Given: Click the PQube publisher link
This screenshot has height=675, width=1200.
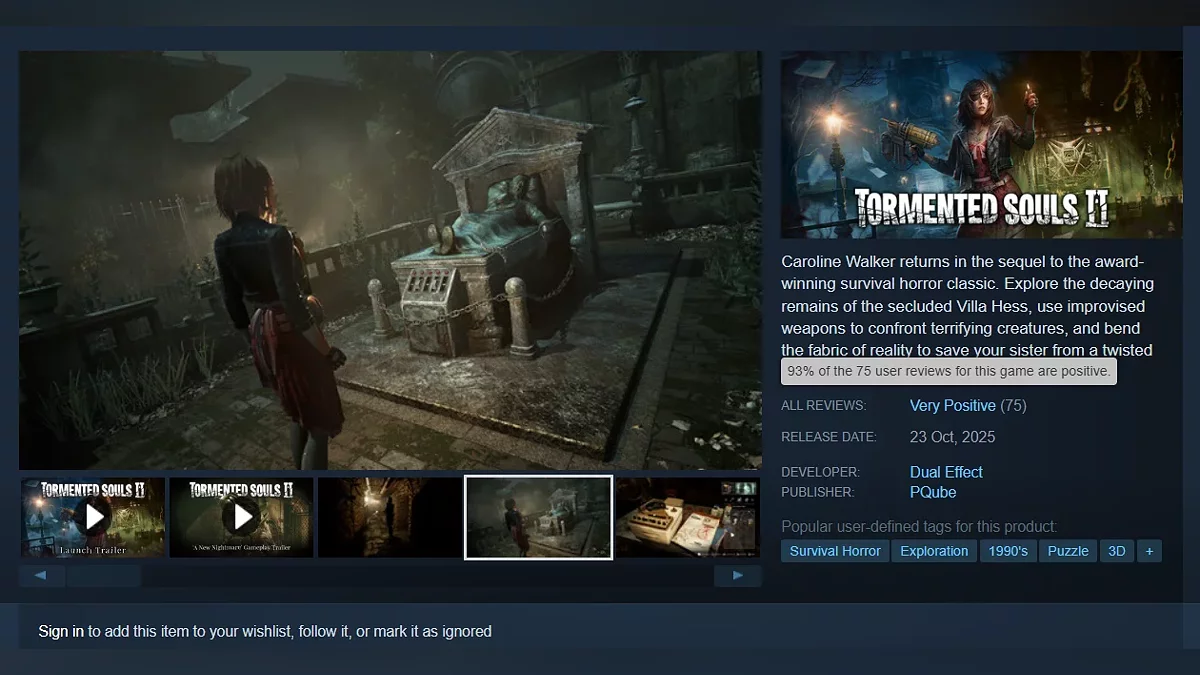Looking at the screenshot, I should click(933, 492).
